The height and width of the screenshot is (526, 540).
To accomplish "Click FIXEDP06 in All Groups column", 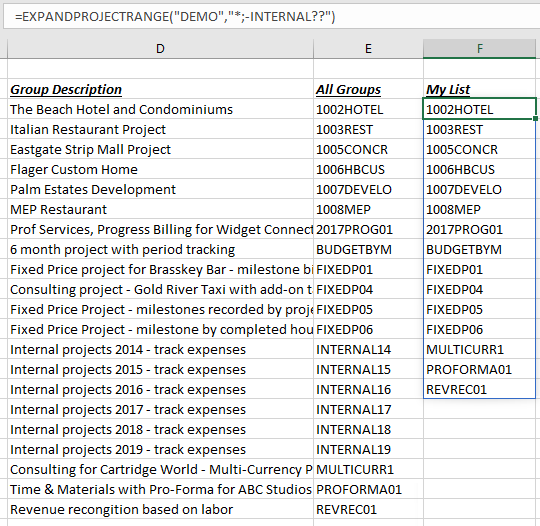I will [368, 329].
